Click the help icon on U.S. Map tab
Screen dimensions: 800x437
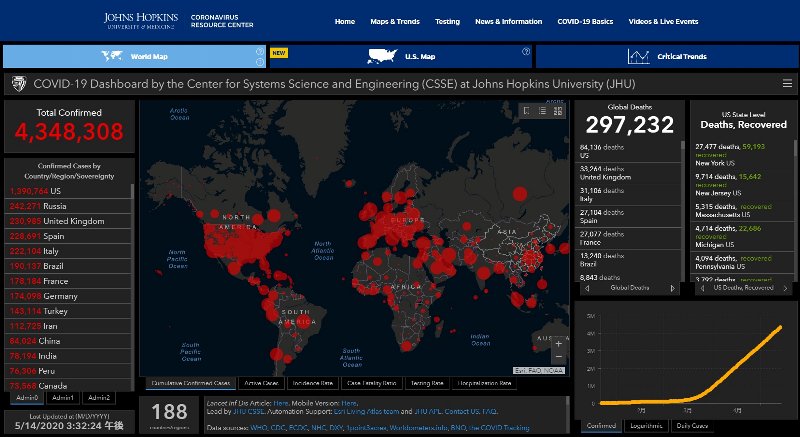pyautogui.click(x=526, y=52)
